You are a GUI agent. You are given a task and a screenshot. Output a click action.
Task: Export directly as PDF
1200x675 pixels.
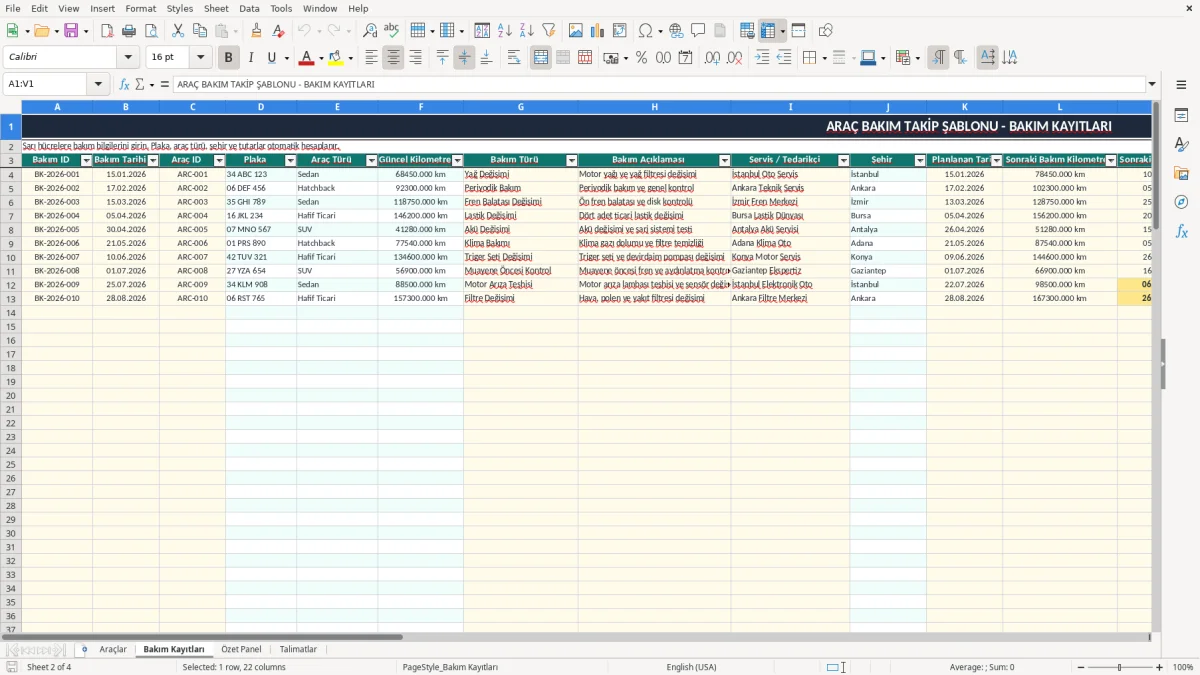(107, 31)
